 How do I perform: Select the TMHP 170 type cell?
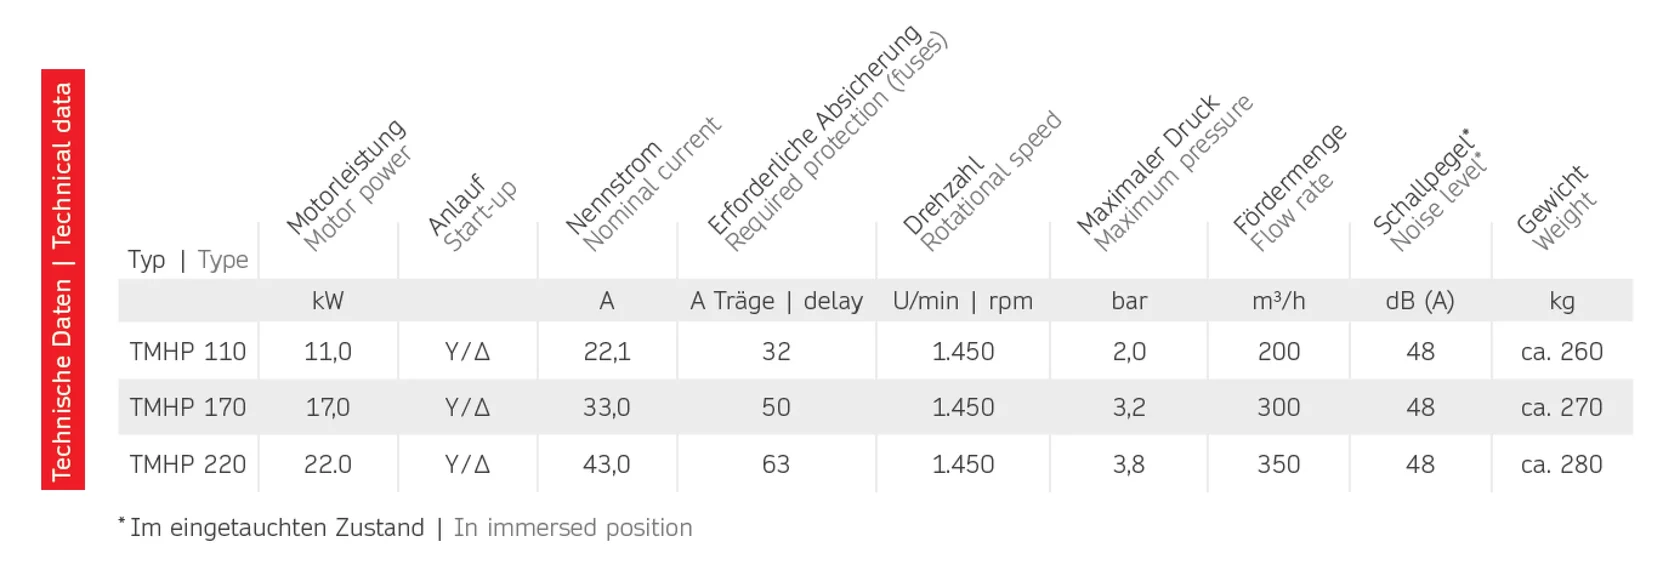click(187, 408)
